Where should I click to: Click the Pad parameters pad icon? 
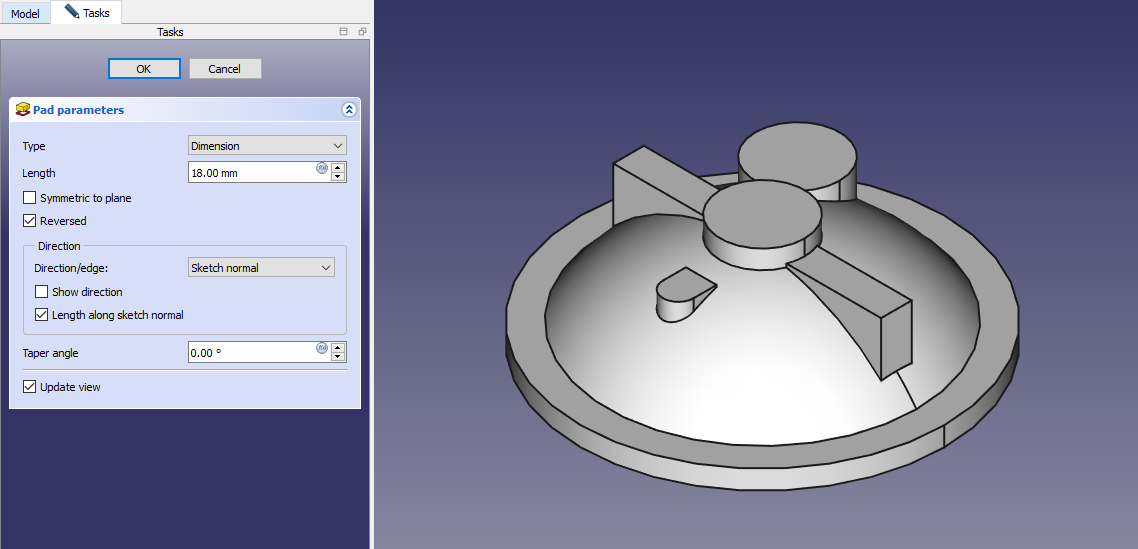(22, 109)
